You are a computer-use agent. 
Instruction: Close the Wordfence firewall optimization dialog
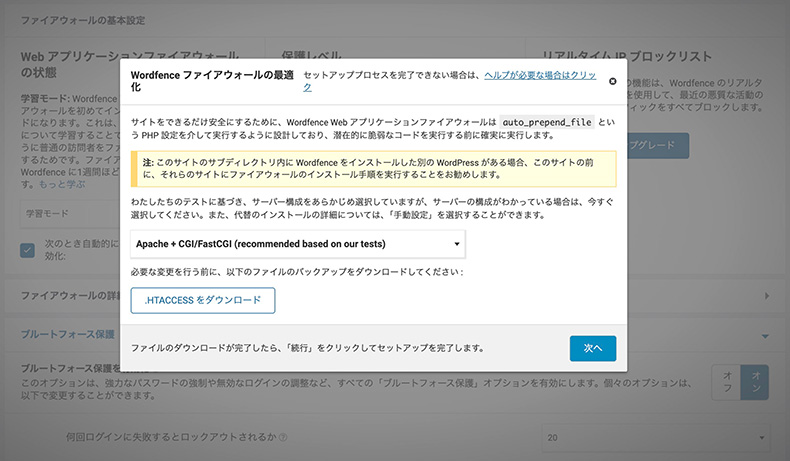(612, 81)
